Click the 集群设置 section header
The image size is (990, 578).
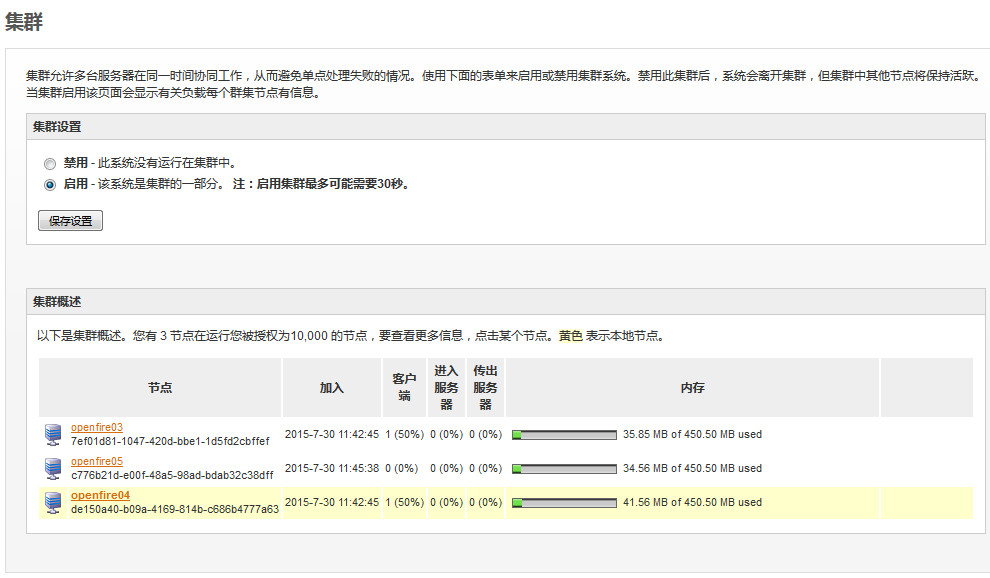tap(60, 126)
